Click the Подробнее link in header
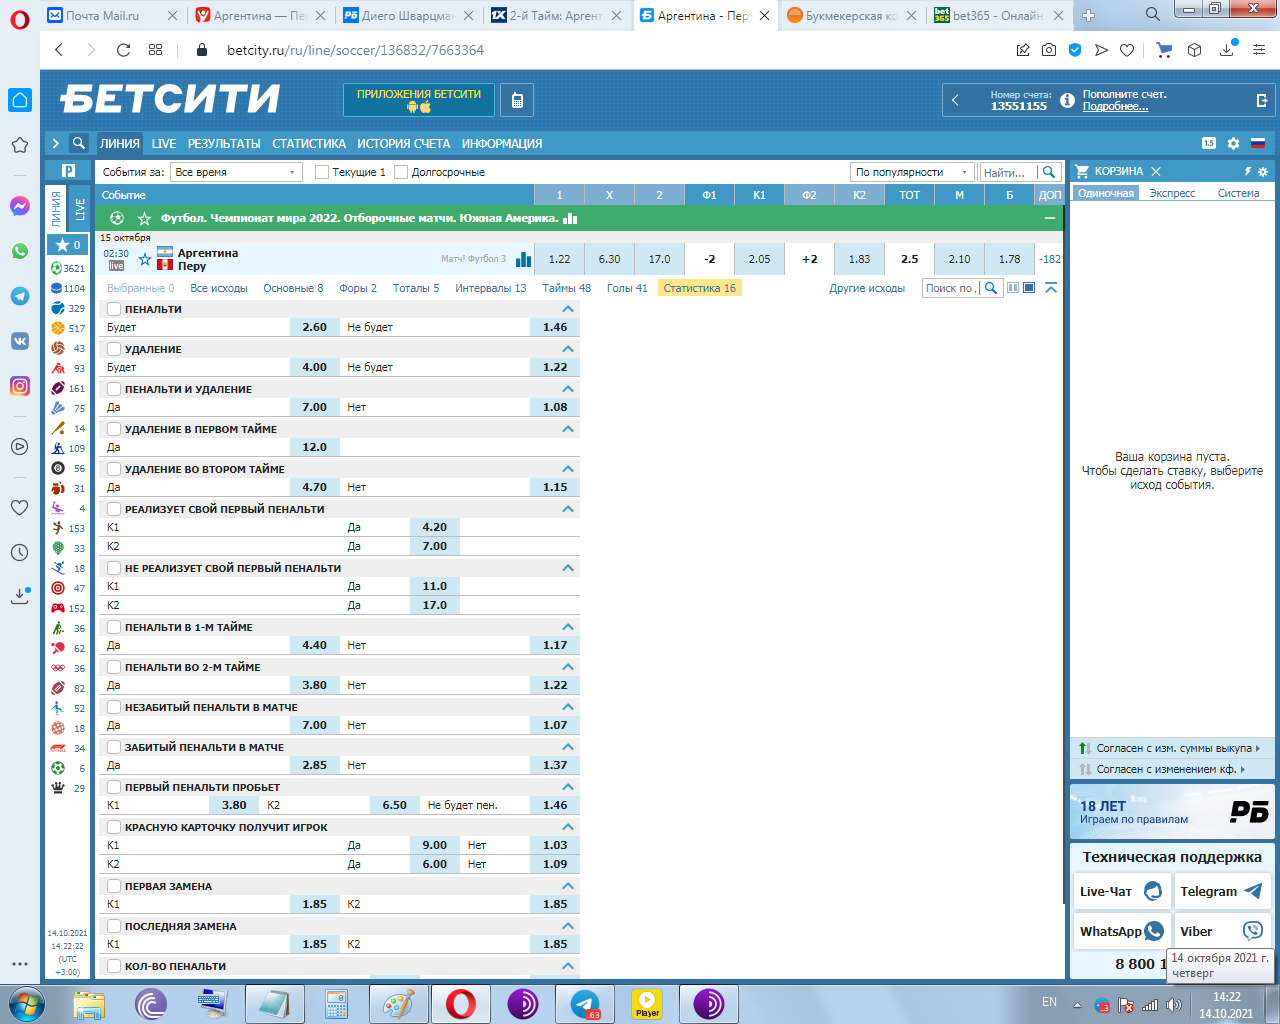 tap(1115, 106)
